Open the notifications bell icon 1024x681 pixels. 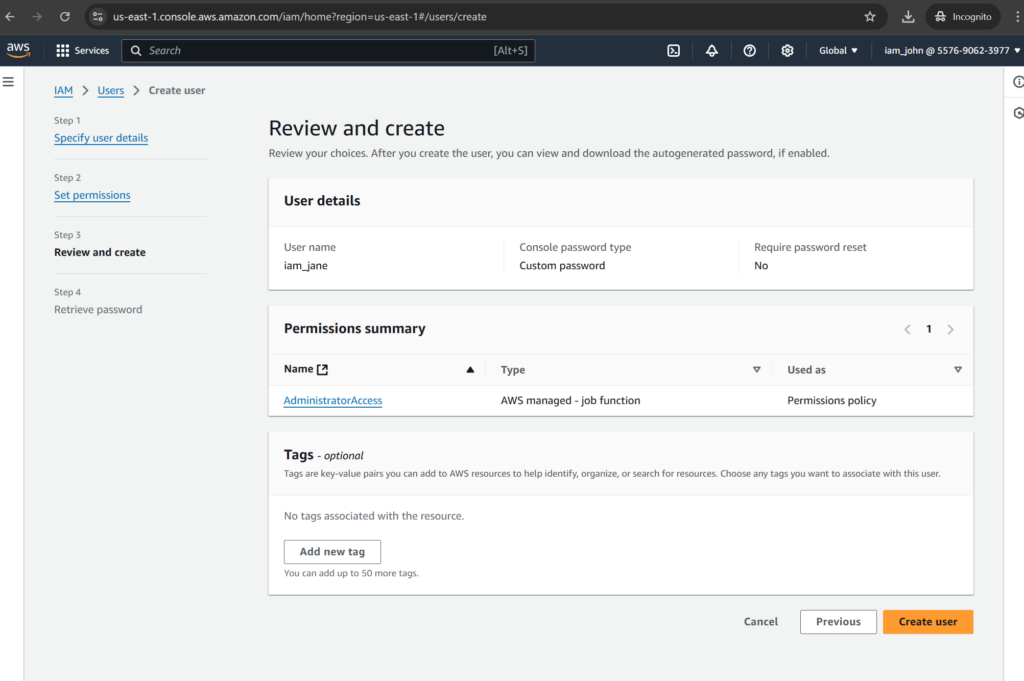(x=712, y=50)
